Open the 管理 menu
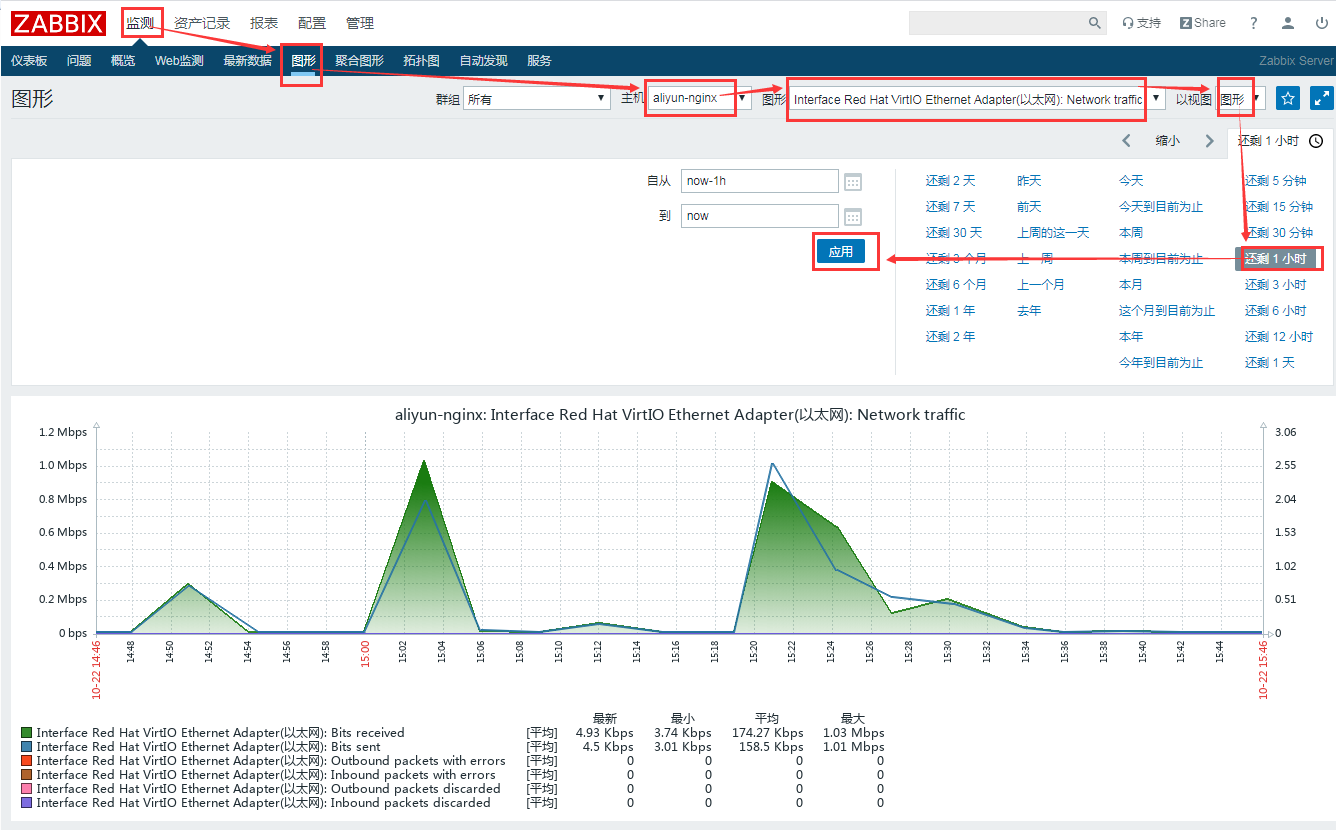The image size is (1336, 830). pyautogui.click(x=360, y=23)
